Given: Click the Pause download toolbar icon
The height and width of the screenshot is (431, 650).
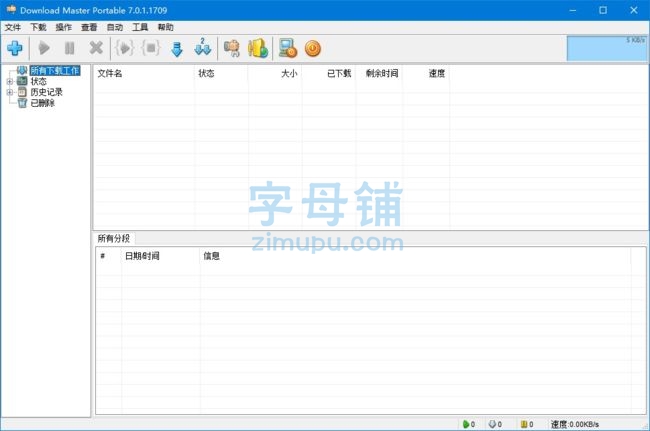Looking at the screenshot, I should 69,48.
